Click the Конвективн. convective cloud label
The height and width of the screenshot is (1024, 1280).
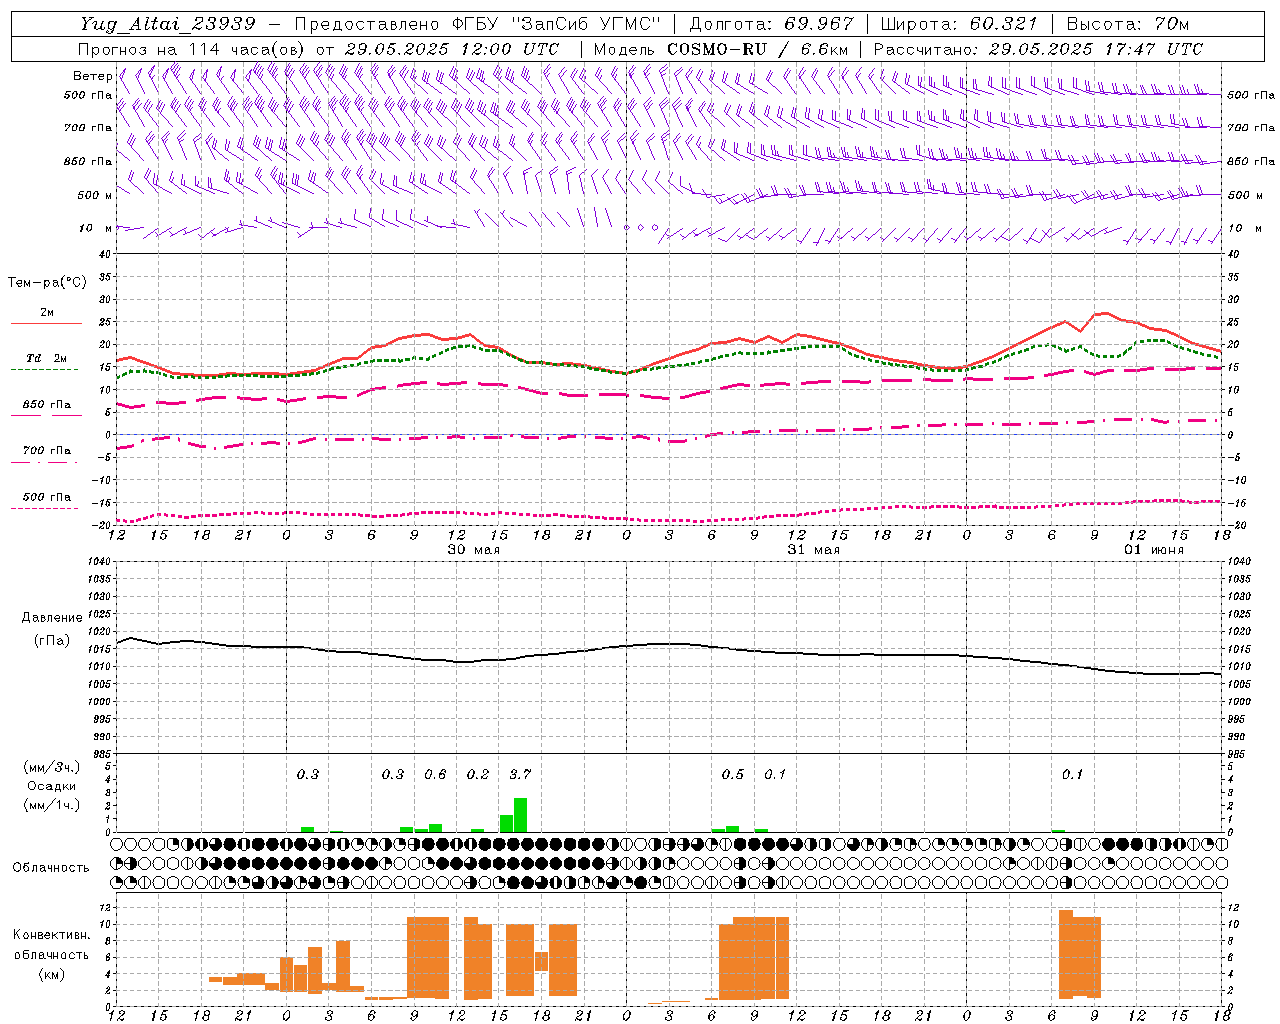[52, 935]
